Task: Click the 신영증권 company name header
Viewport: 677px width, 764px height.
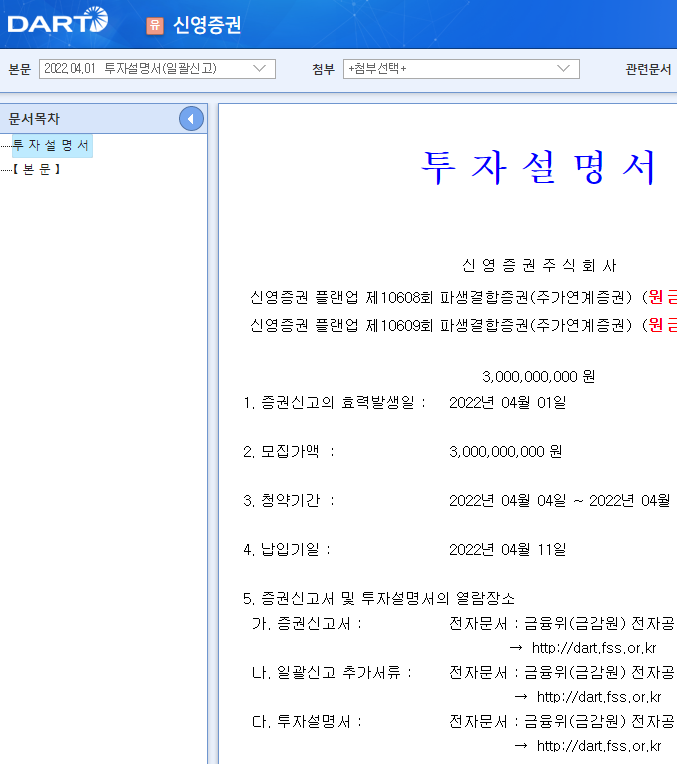Action: (x=207, y=25)
